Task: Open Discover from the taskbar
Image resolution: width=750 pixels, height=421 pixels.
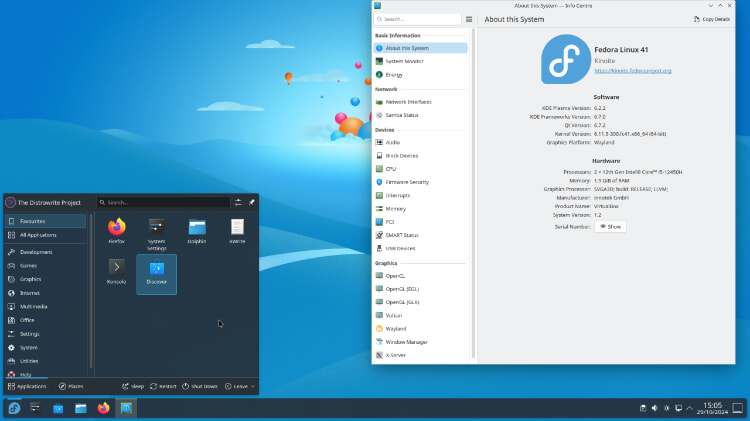Action: (x=58, y=408)
